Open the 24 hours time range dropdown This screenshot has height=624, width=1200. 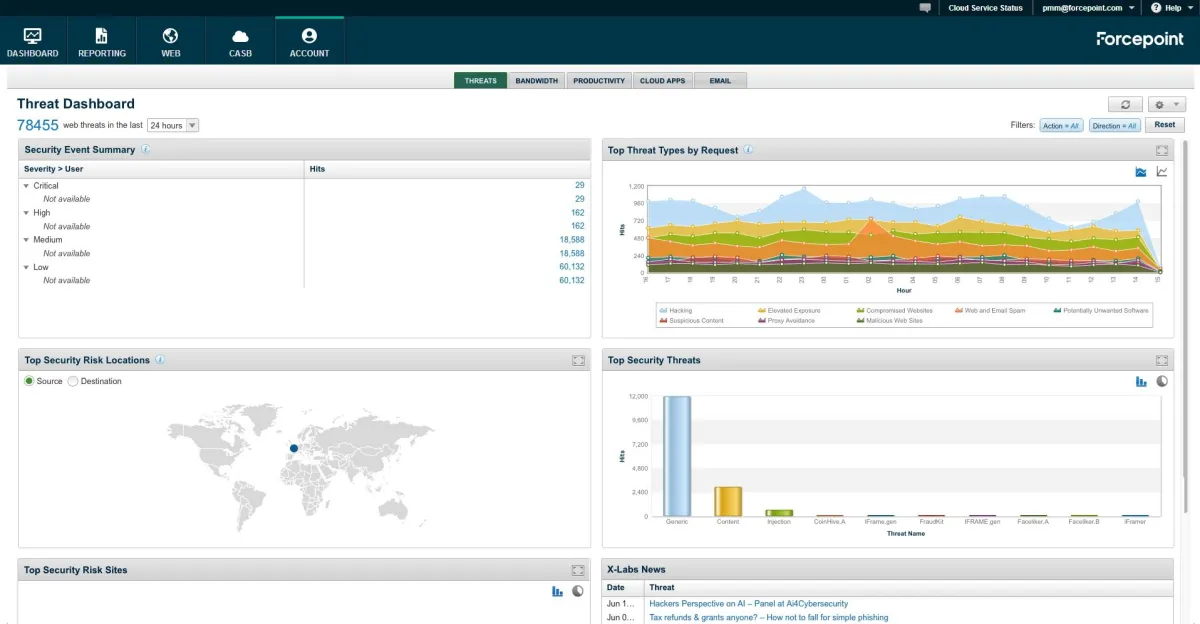click(x=189, y=124)
